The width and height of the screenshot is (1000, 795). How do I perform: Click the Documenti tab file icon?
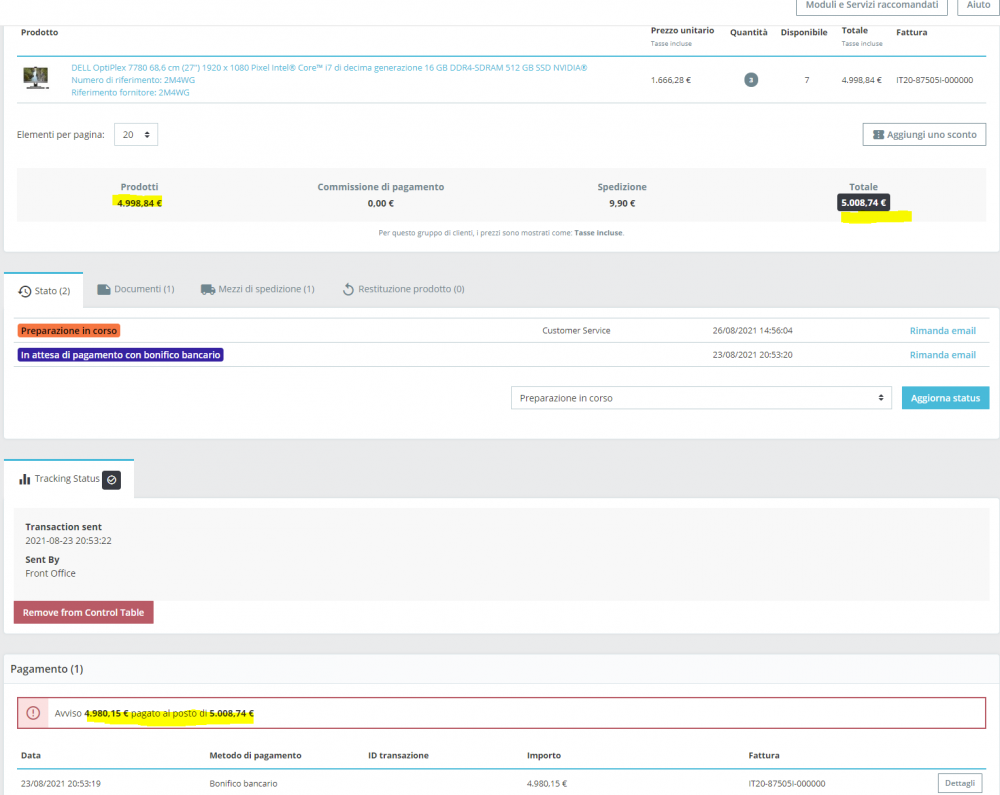(103, 289)
